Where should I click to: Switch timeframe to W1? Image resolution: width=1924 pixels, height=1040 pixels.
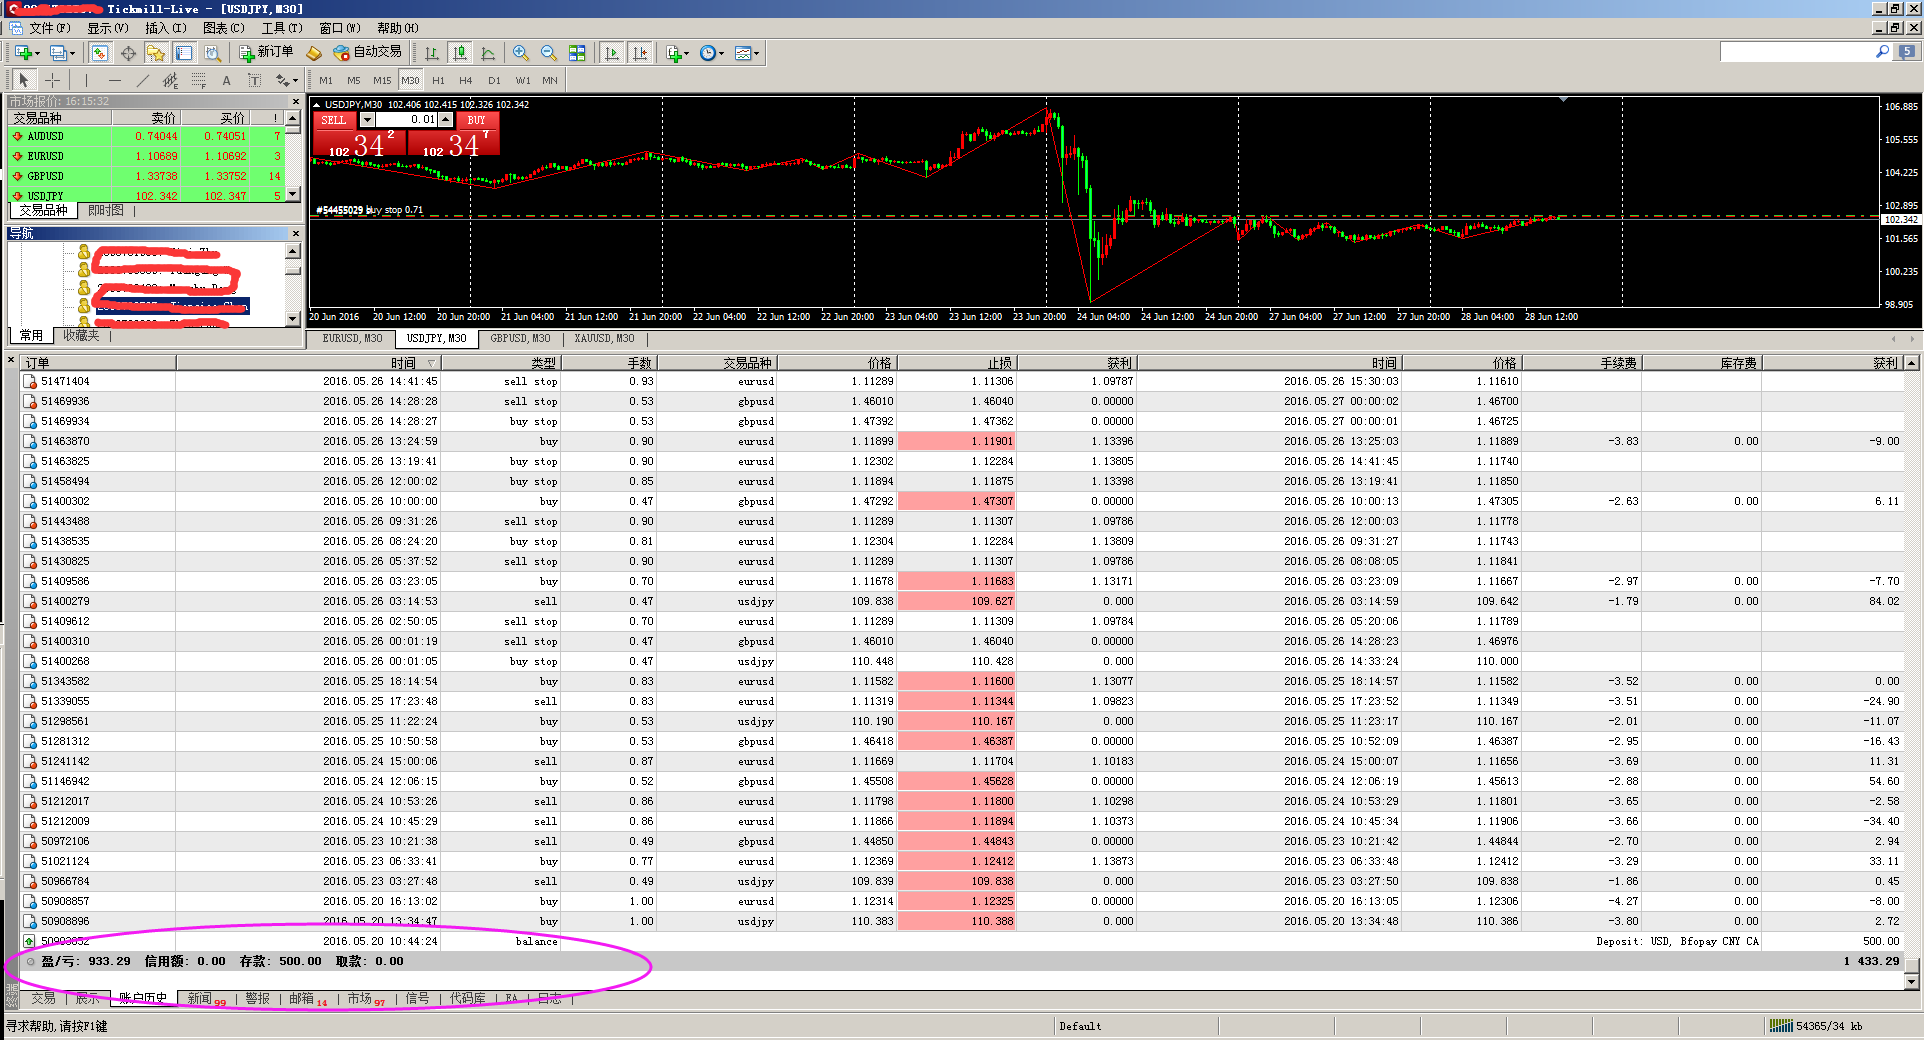(523, 80)
